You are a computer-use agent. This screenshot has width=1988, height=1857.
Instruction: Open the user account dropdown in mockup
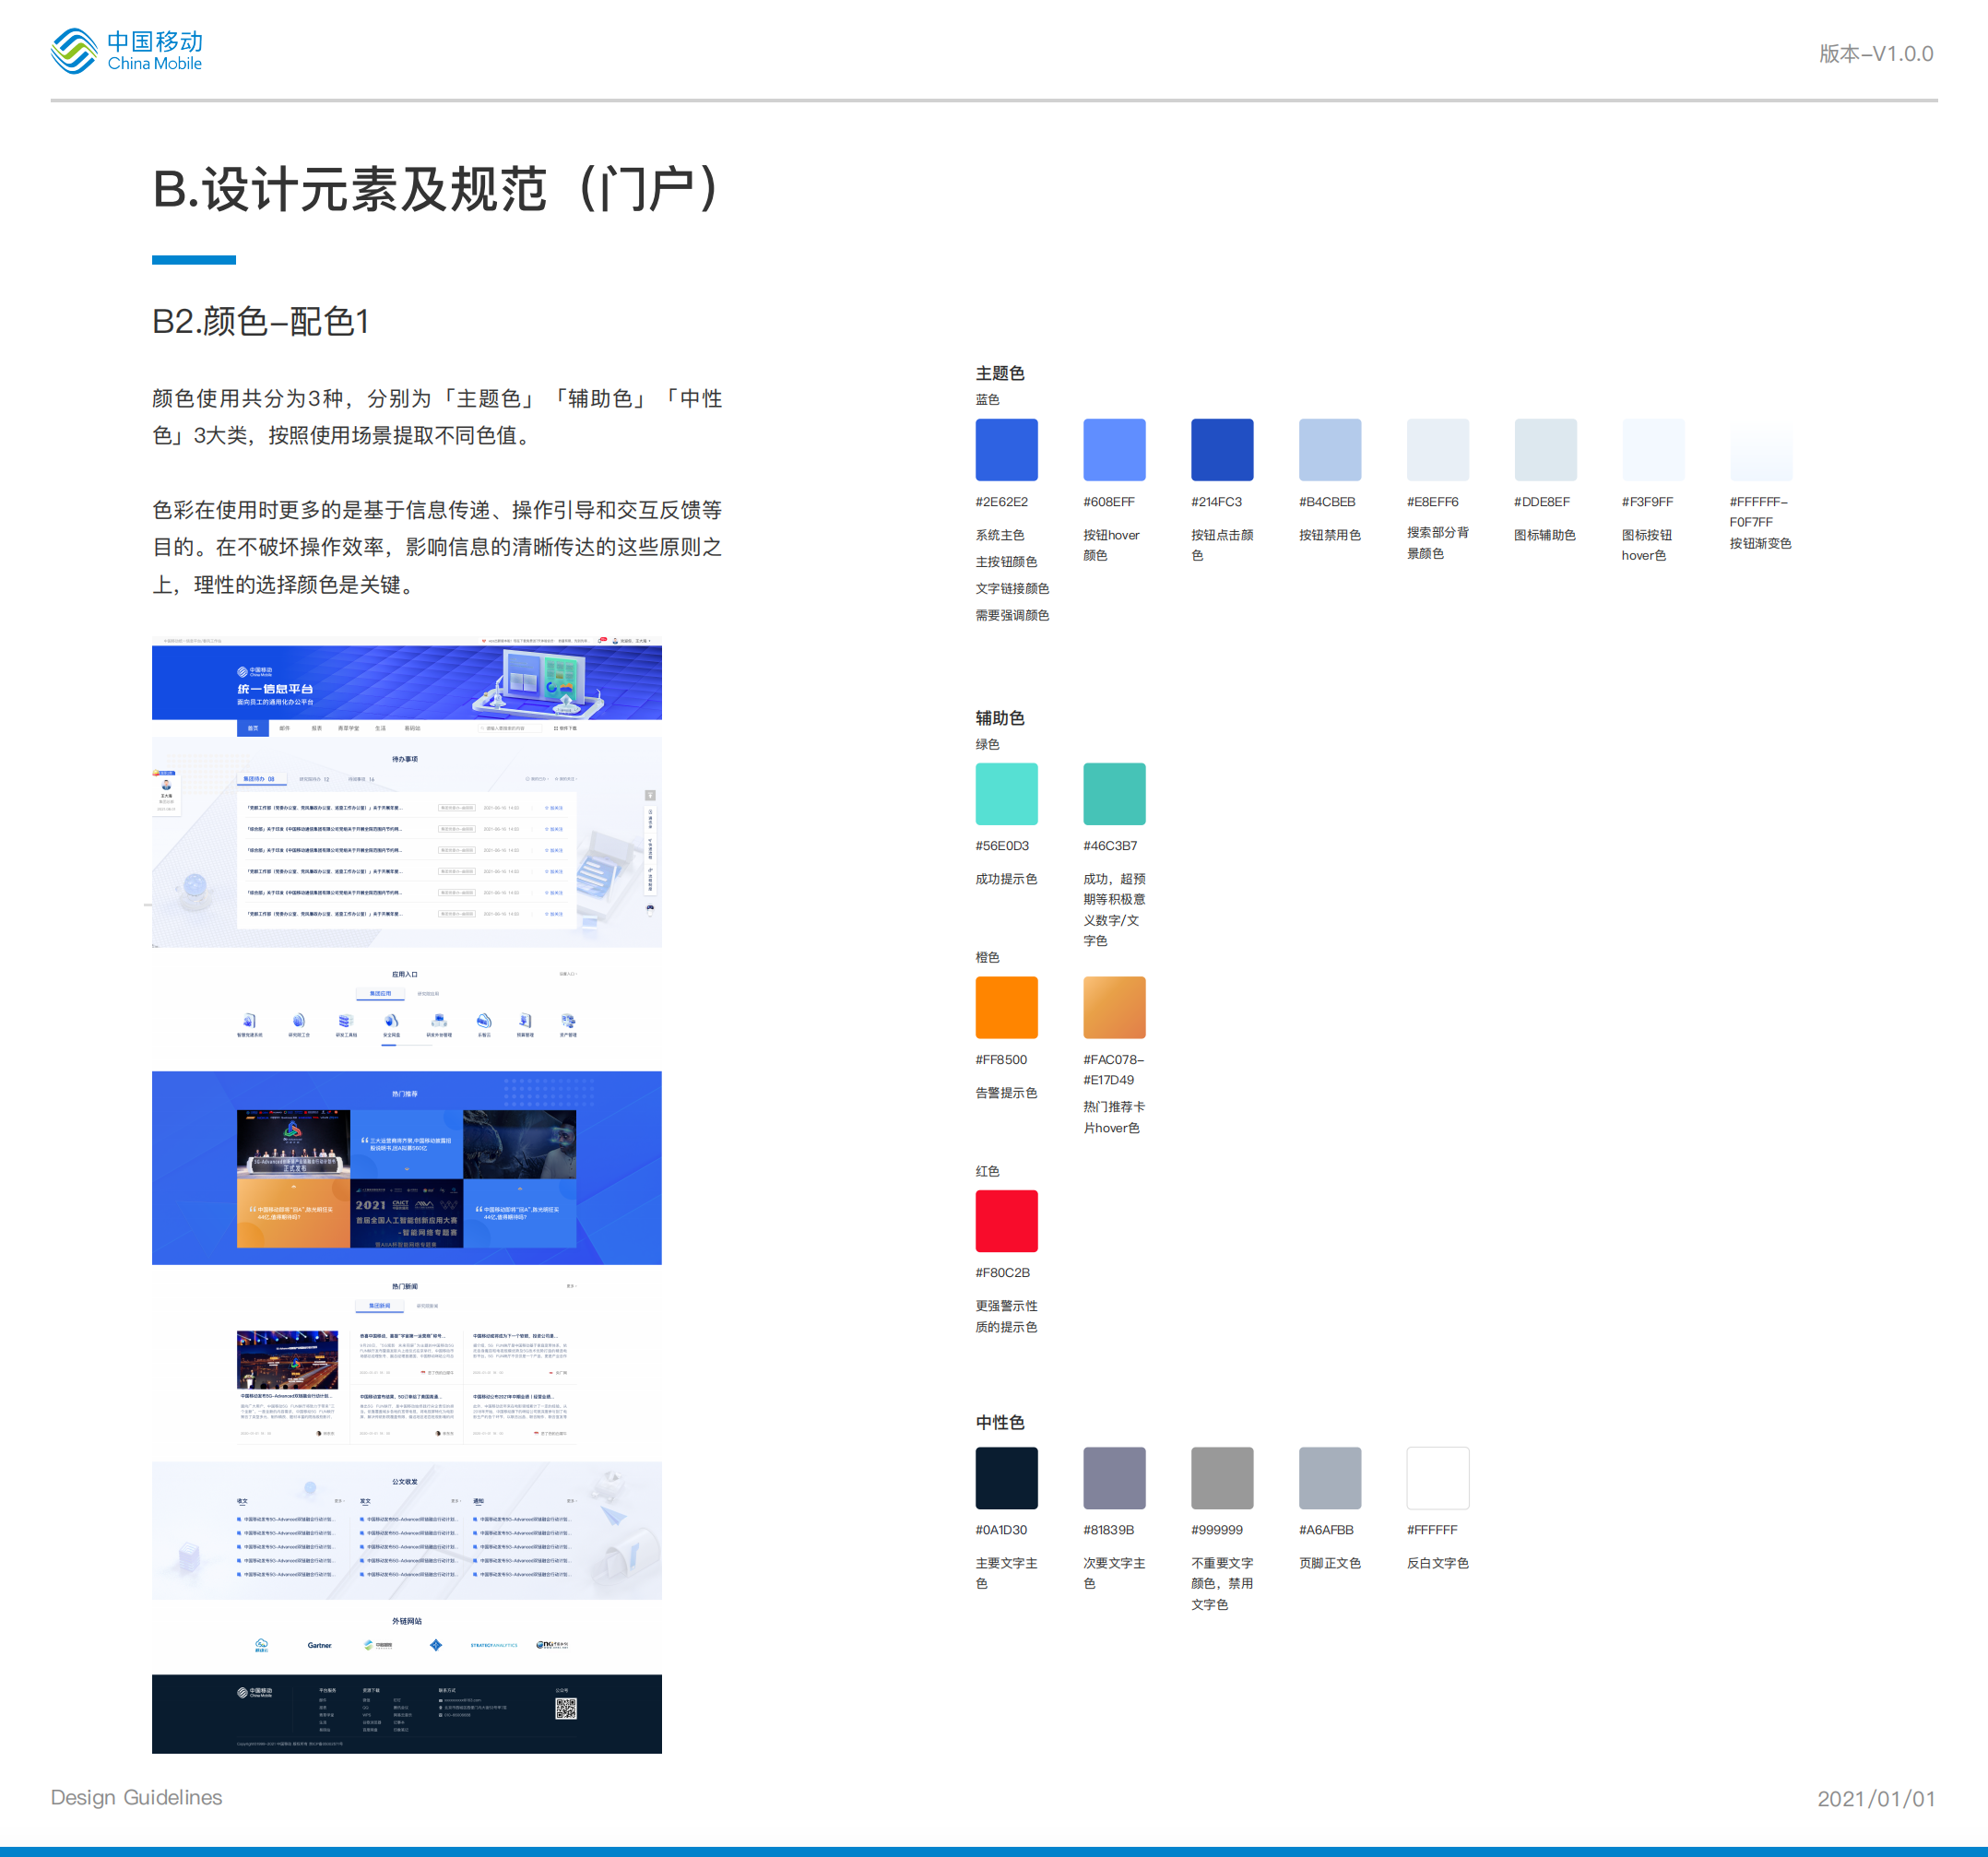[x=634, y=640]
